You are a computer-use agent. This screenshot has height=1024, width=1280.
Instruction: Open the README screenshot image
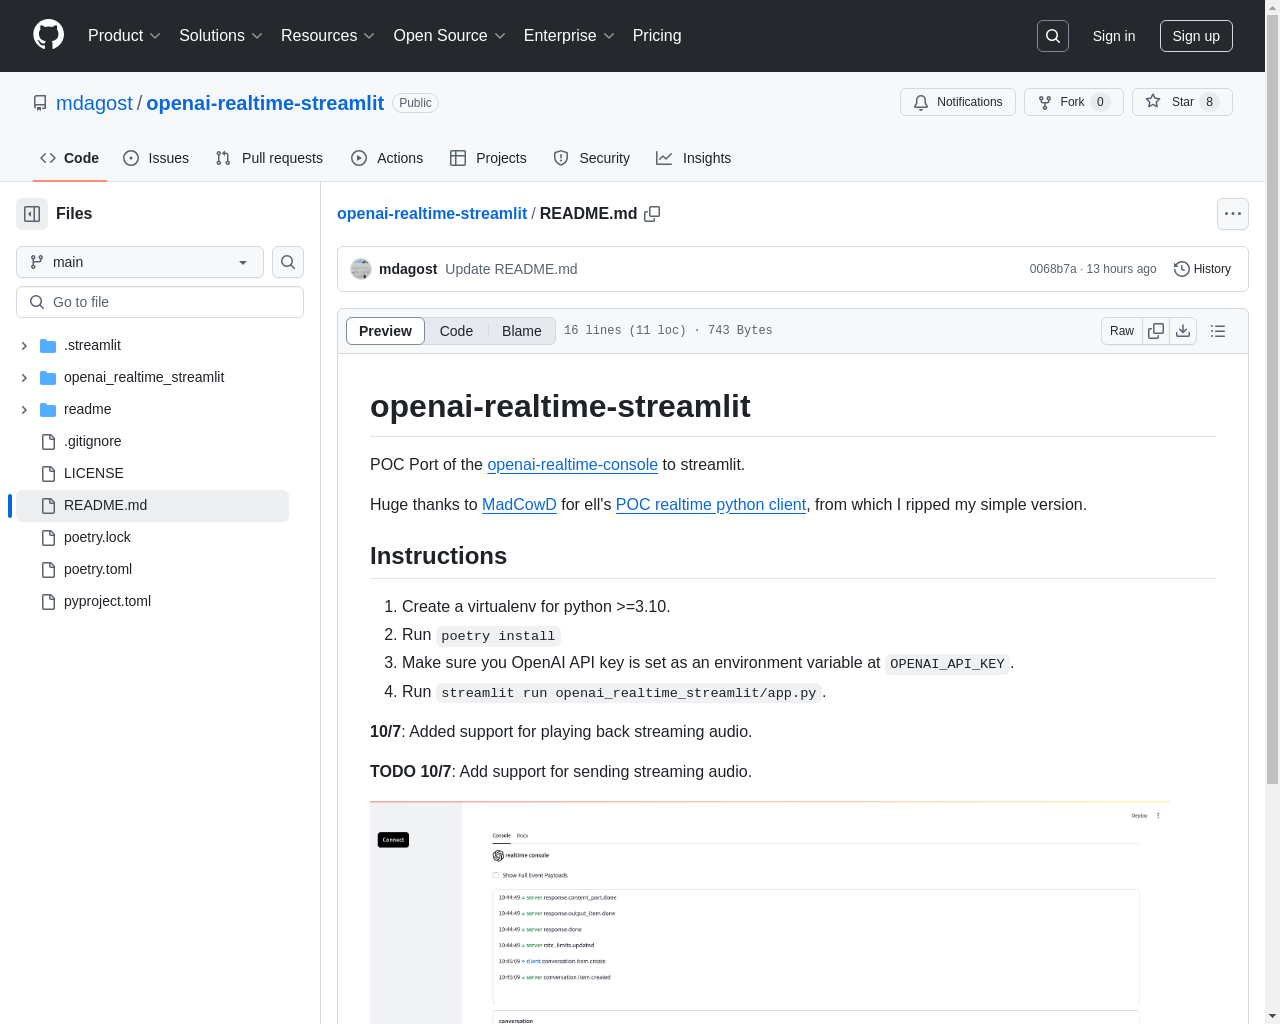[x=770, y=912]
